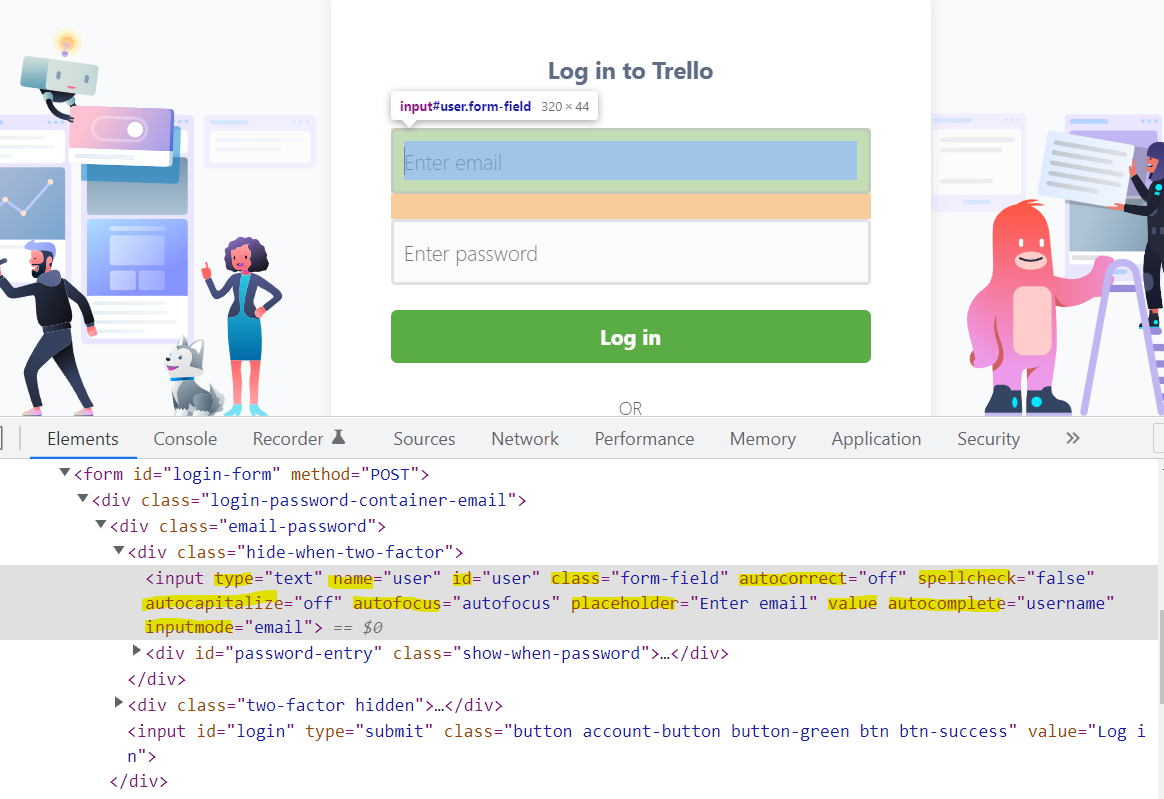
Task: Collapse the email-password div node
Action: tap(101, 525)
